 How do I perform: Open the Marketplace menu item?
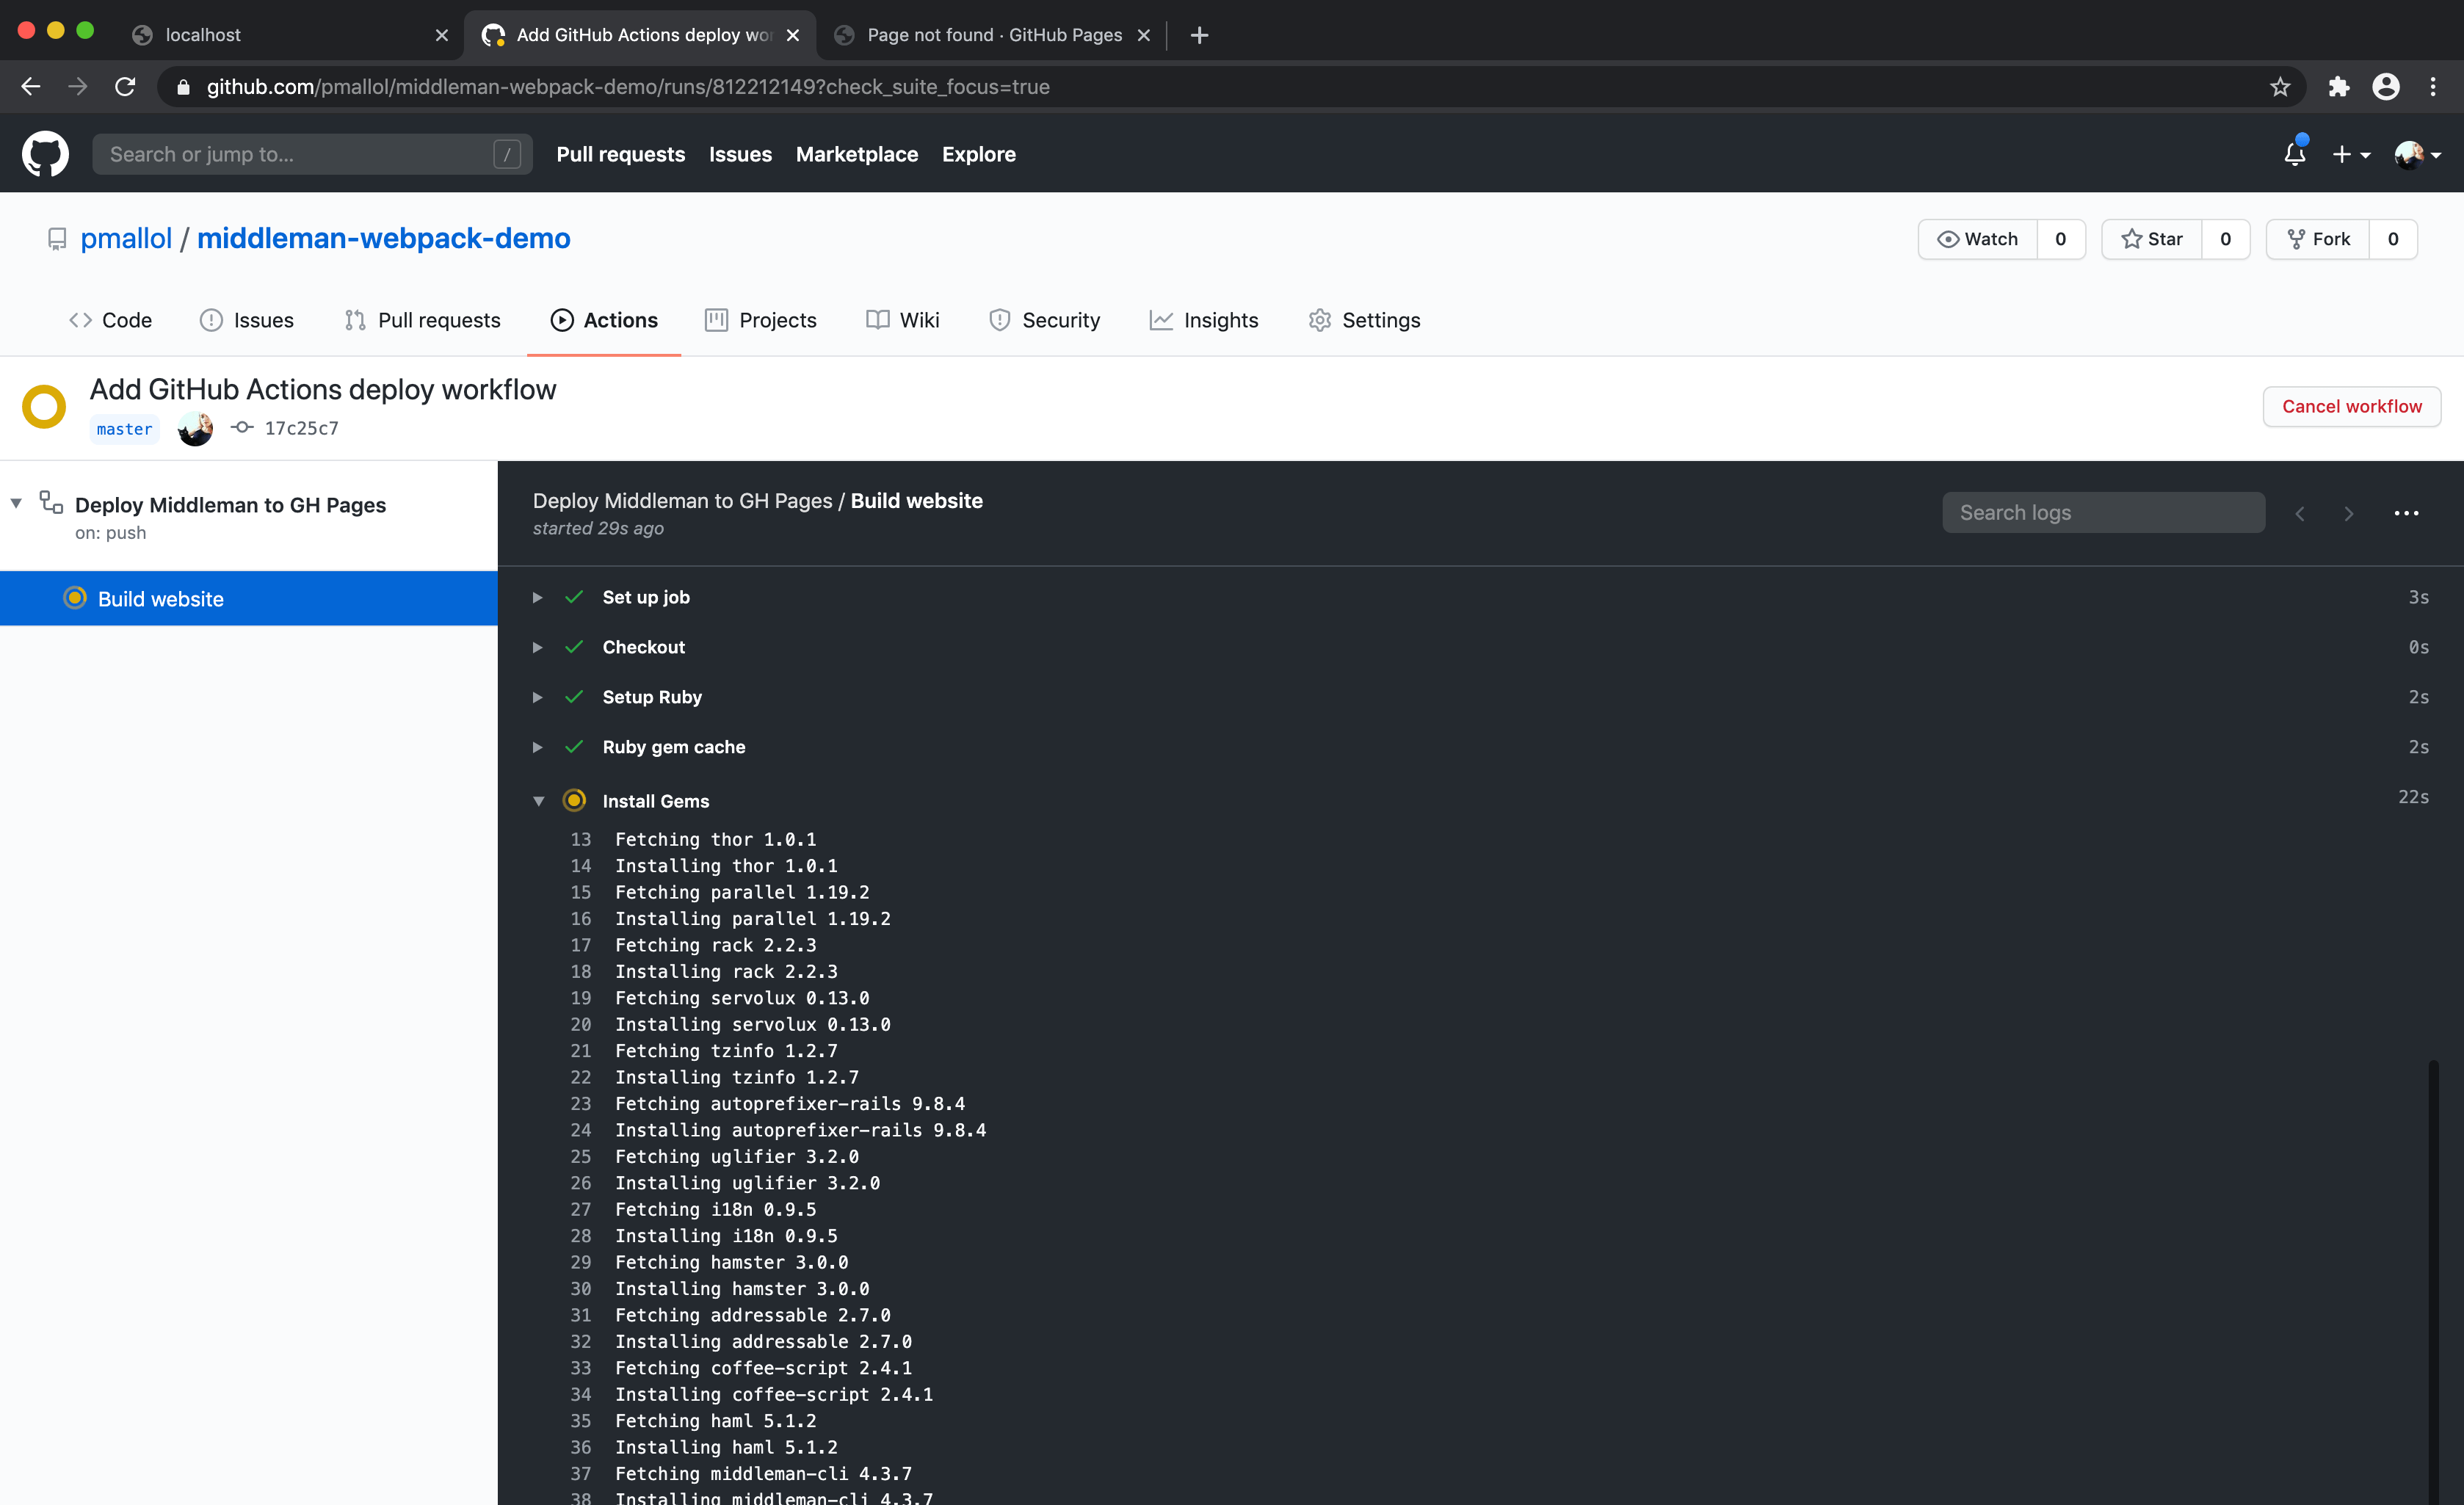pos(857,154)
